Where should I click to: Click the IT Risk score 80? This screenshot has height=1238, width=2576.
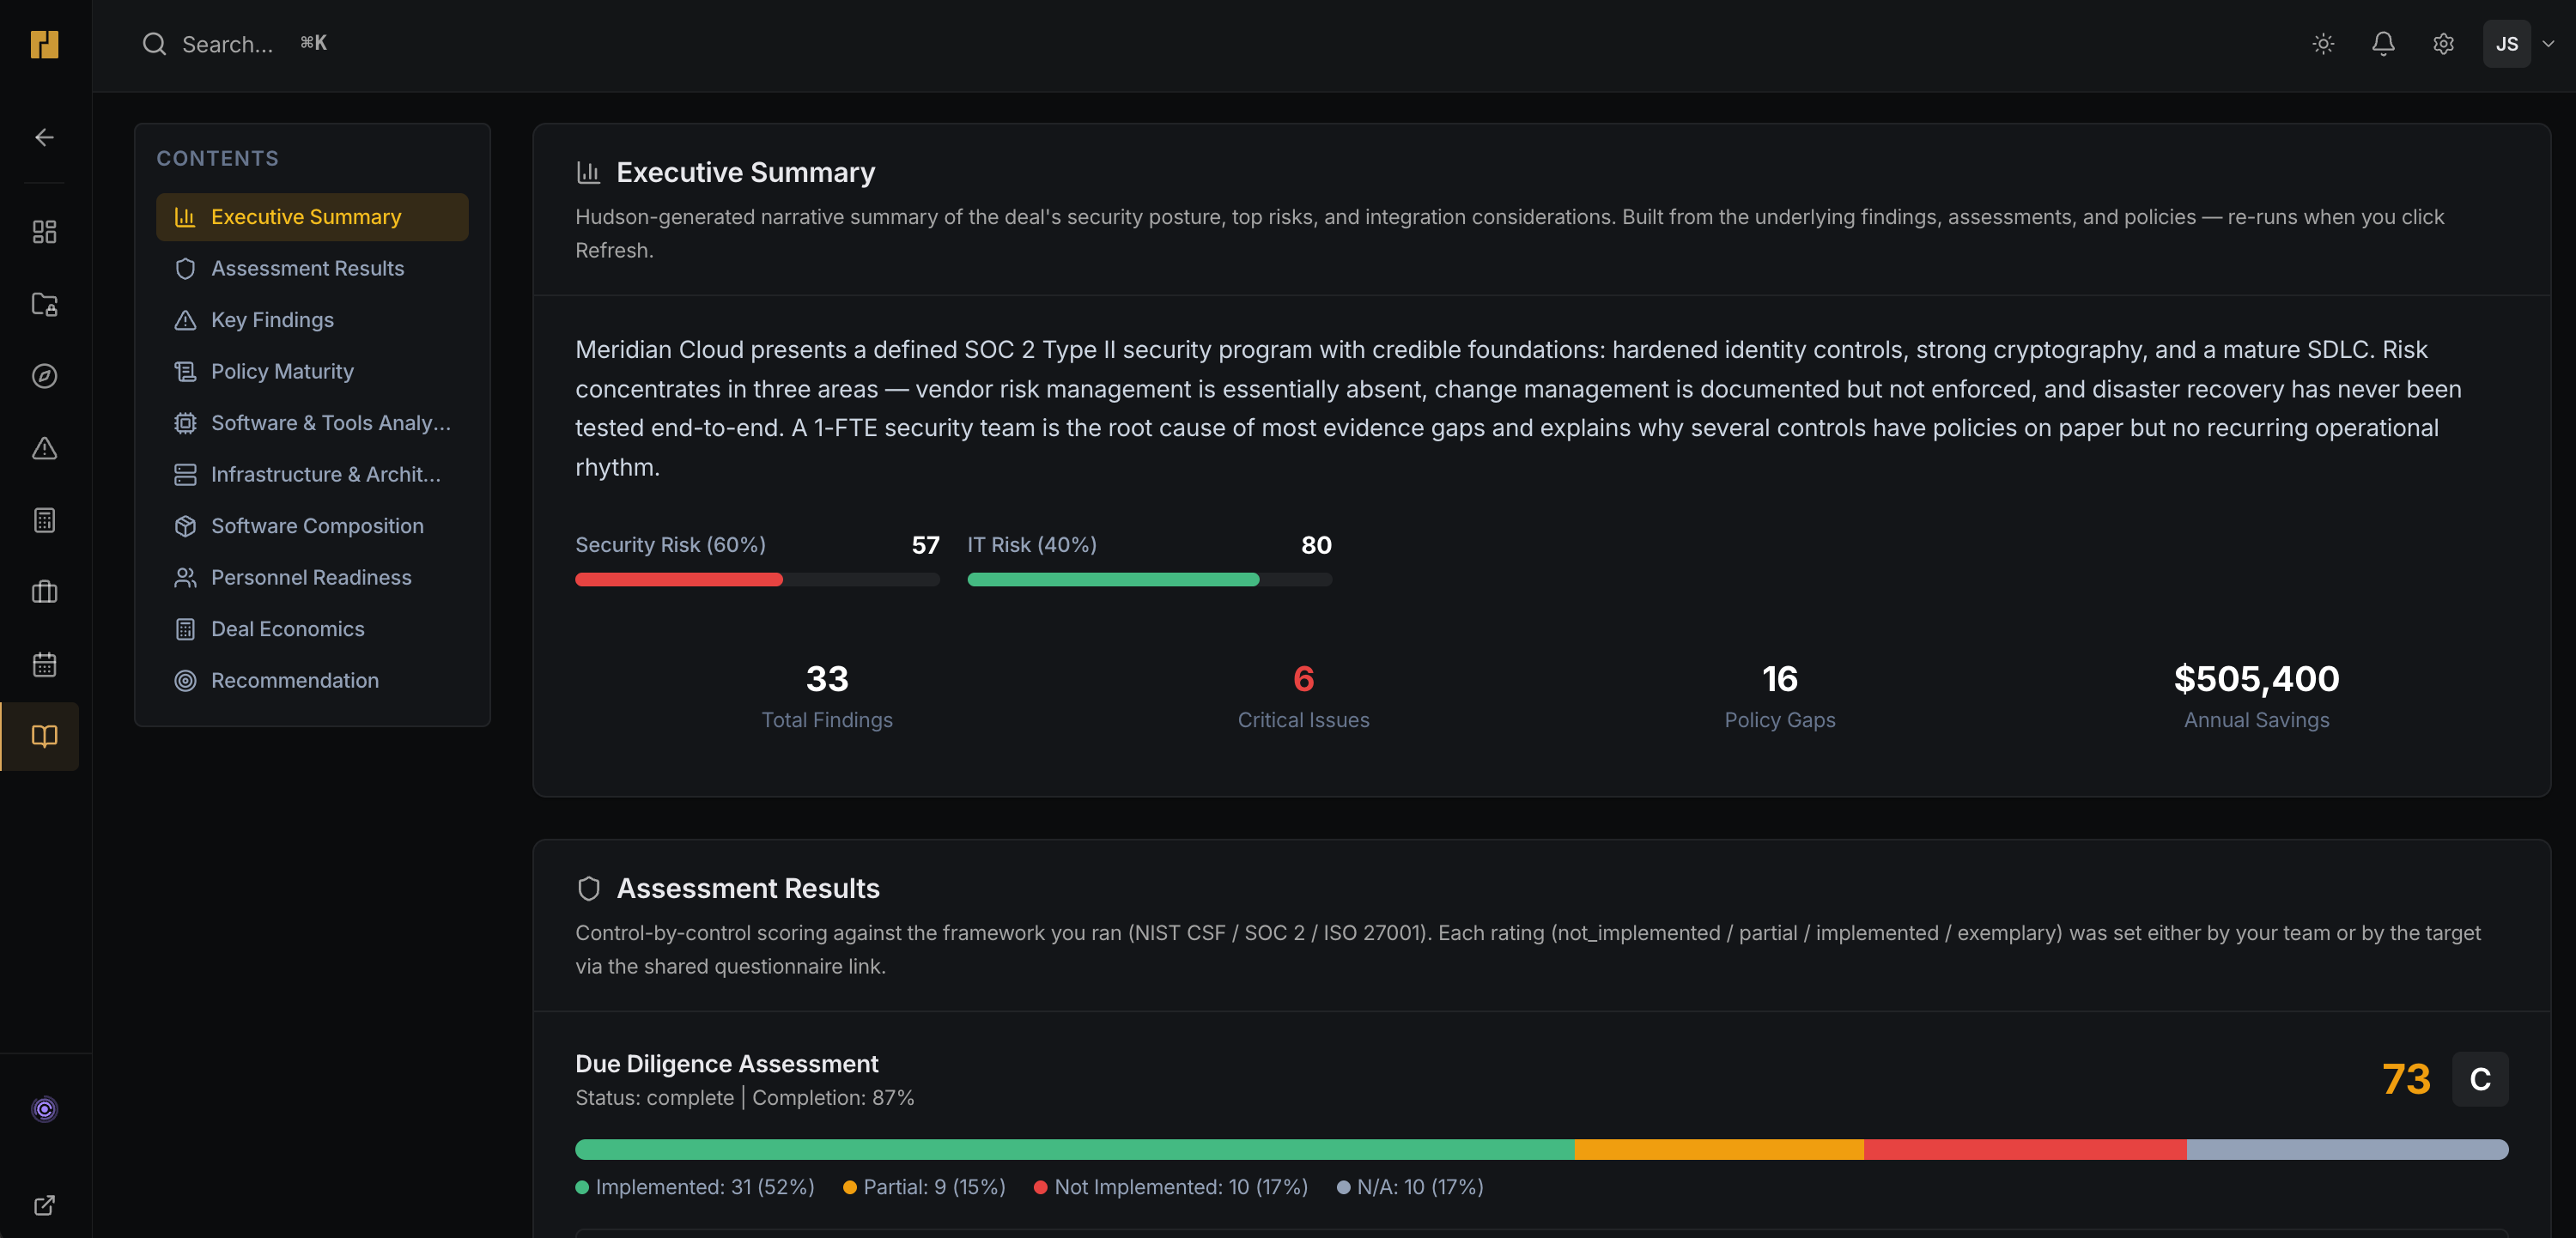point(1316,545)
